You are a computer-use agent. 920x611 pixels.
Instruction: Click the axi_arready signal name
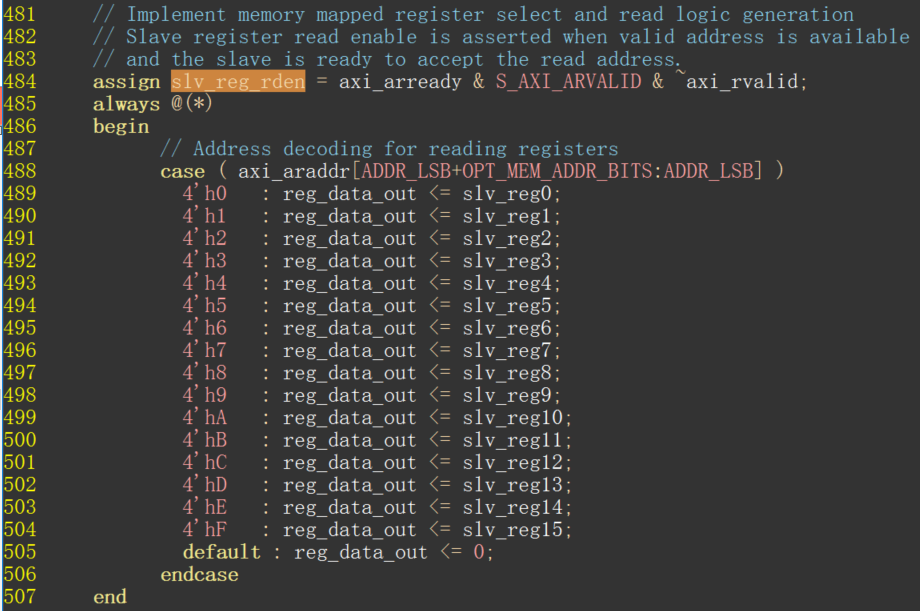pyautogui.click(x=400, y=82)
